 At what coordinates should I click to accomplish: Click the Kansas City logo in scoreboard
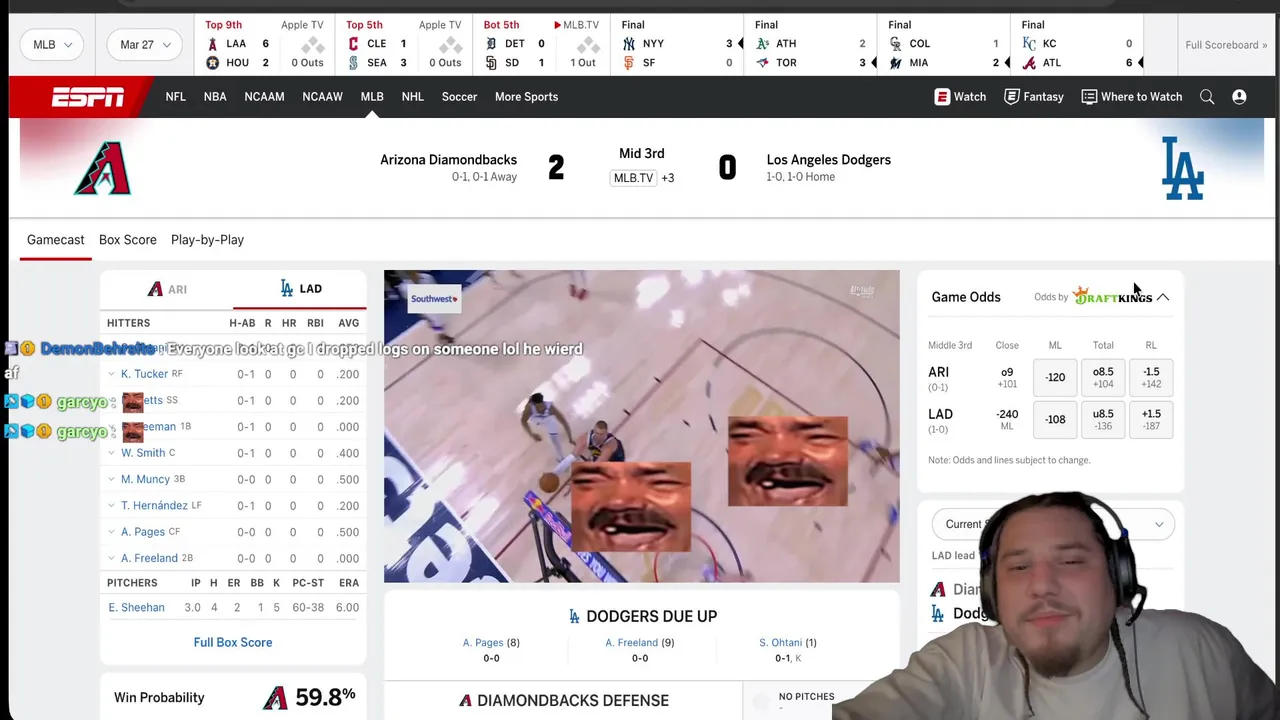tap(1029, 44)
